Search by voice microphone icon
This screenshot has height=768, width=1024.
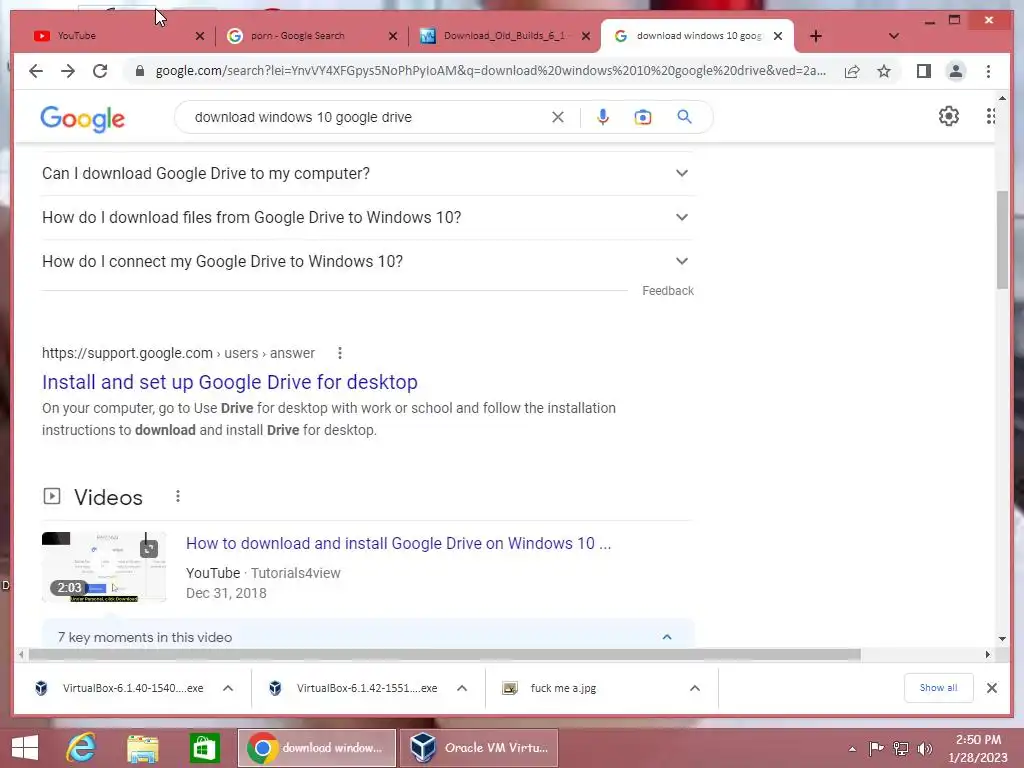tap(603, 118)
